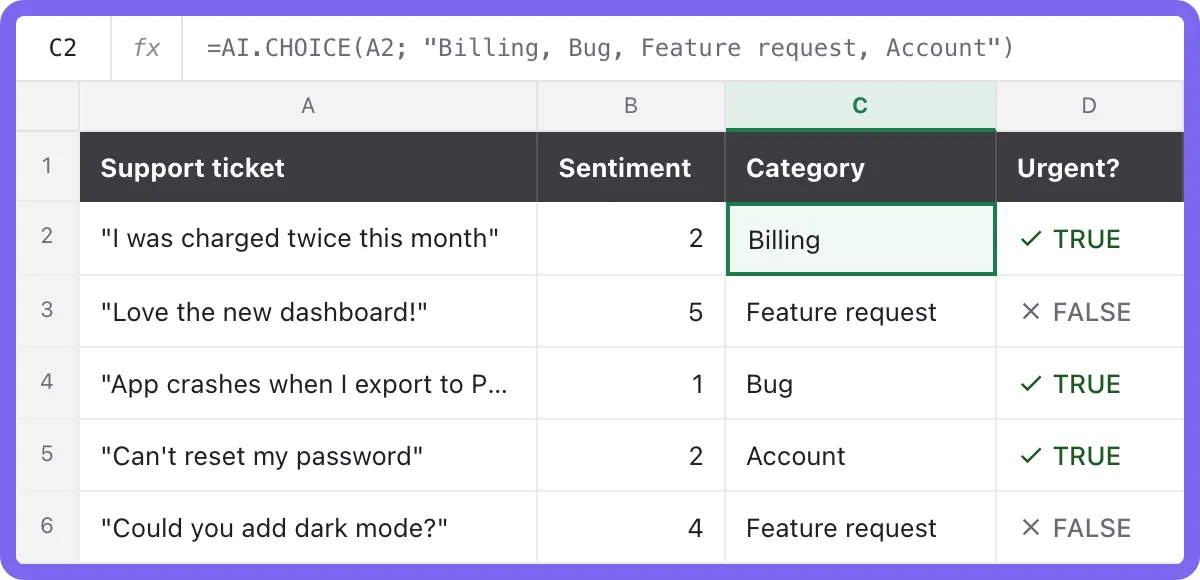Select column D header
Image resolution: width=1200 pixels, height=580 pixels.
(x=1090, y=106)
